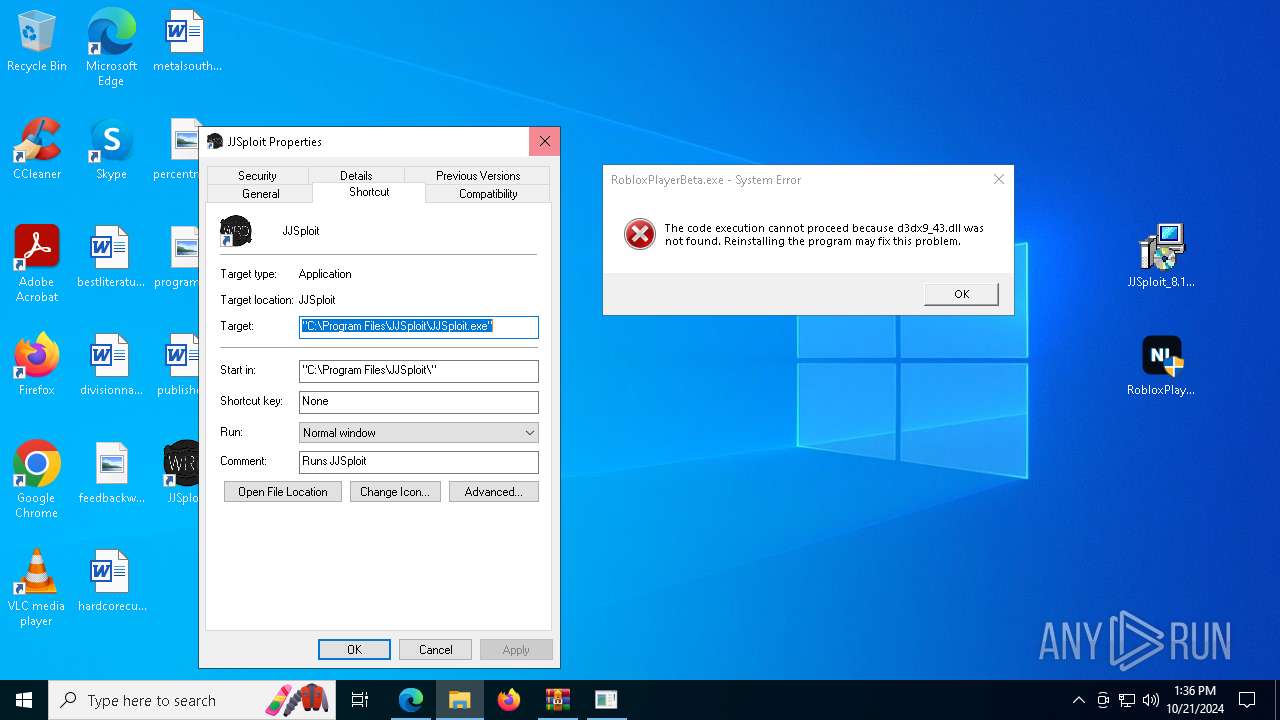Close the RobloxPlayerBeta System Error dialog
Viewport: 1280px width, 720px height.
(x=998, y=180)
